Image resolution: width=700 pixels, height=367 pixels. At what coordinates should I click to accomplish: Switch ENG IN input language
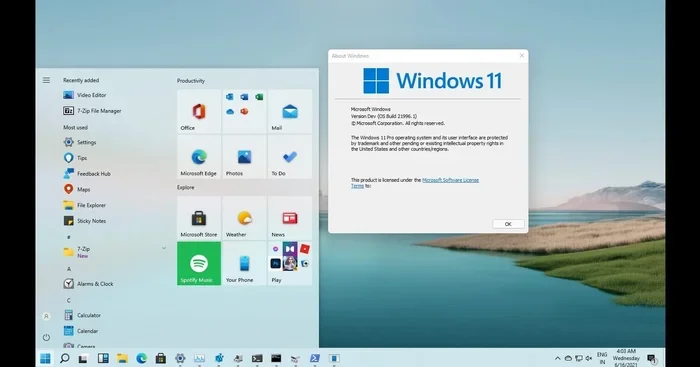[602, 358]
